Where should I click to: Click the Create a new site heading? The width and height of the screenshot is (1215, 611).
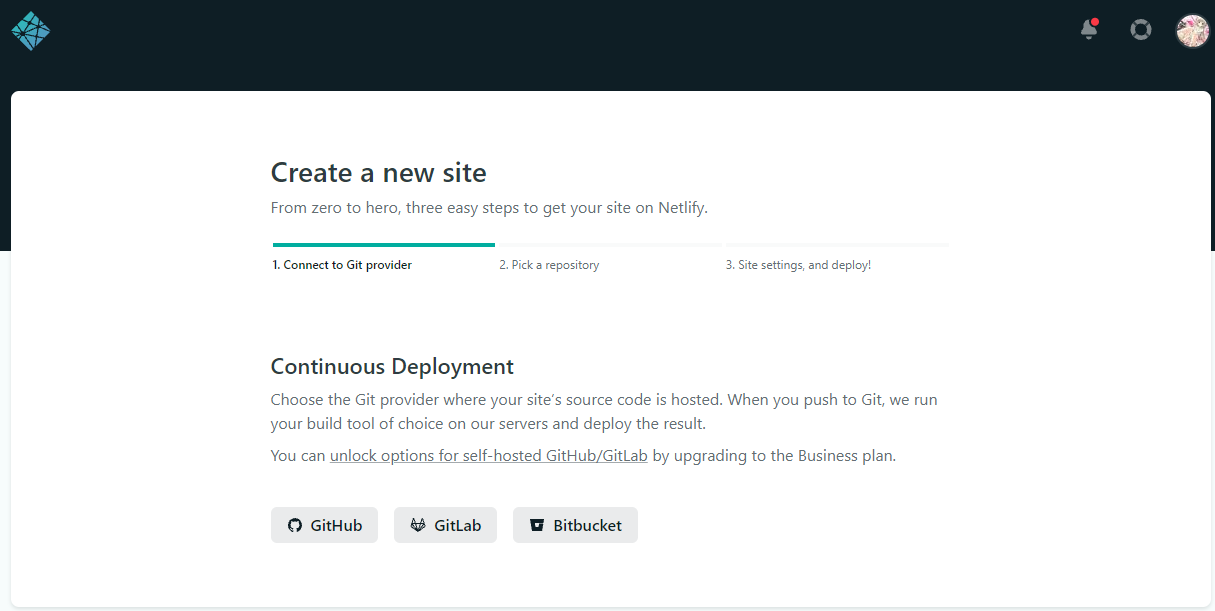click(x=378, y=172)
